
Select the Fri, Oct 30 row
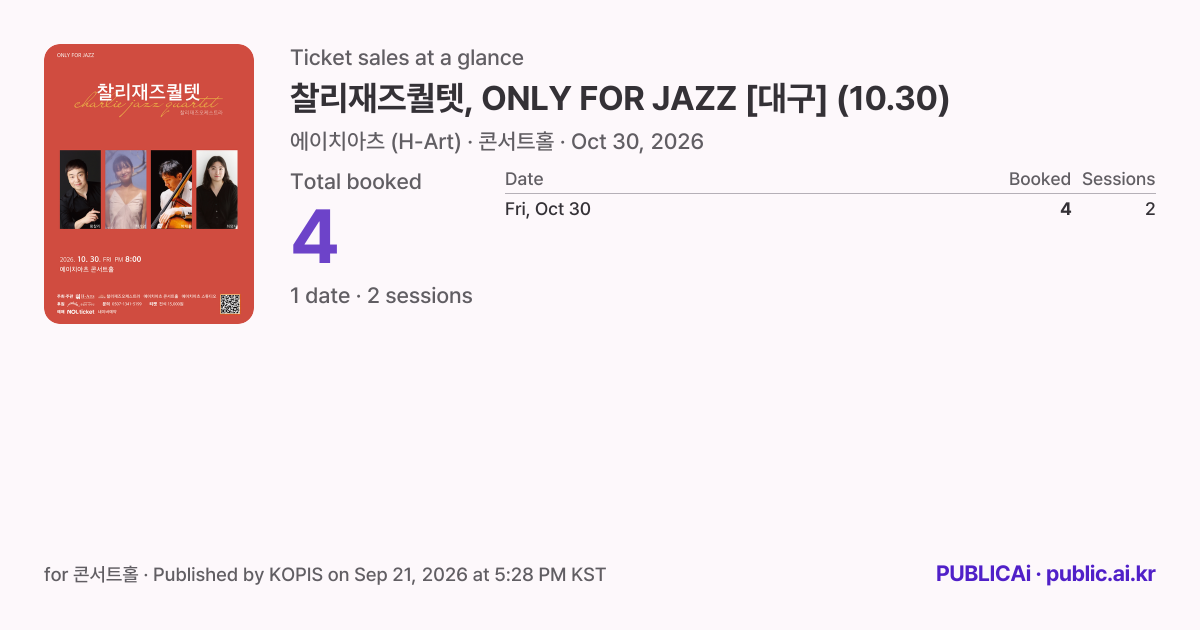[x=830, y=209]
